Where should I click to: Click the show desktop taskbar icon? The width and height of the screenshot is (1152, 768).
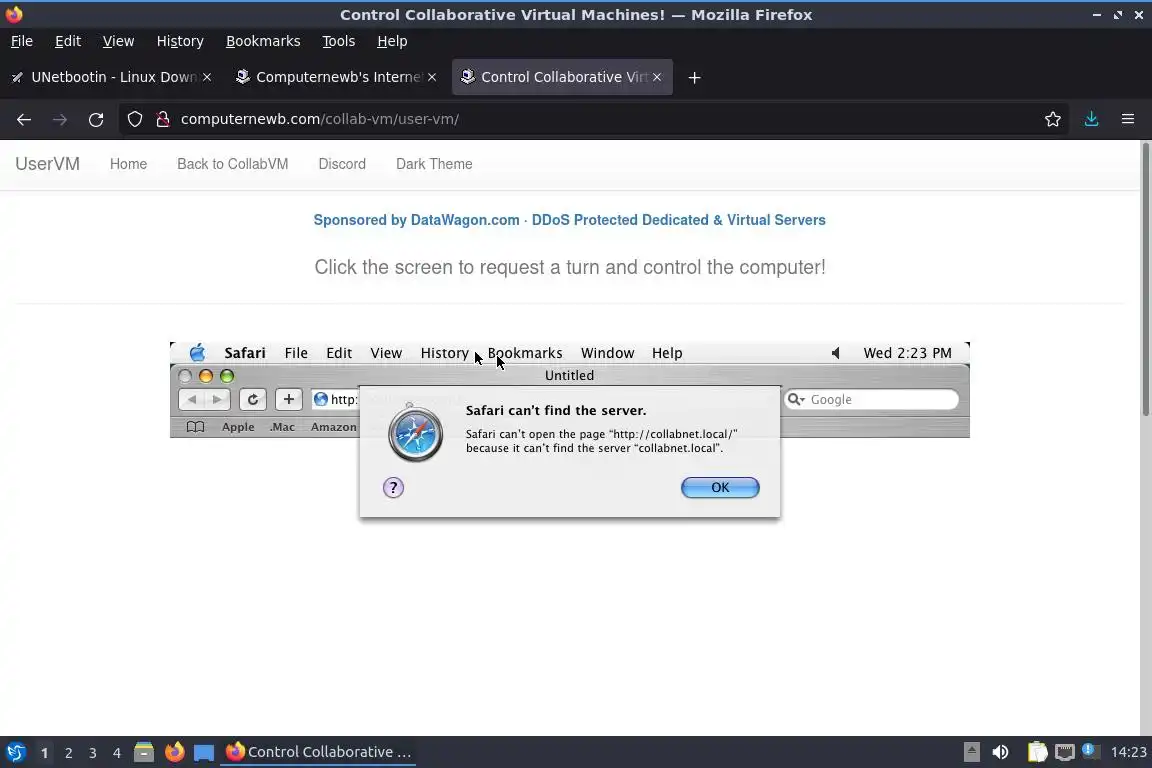pyautogui.click(x=204, y=753)
